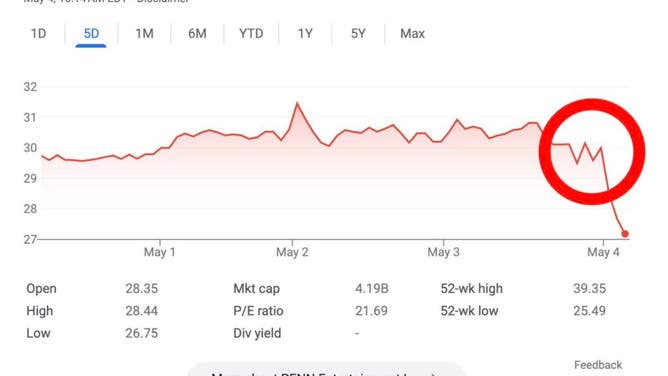Open the YTD chart view
This screenshot has width=668, height=376.
pos(251,34)
